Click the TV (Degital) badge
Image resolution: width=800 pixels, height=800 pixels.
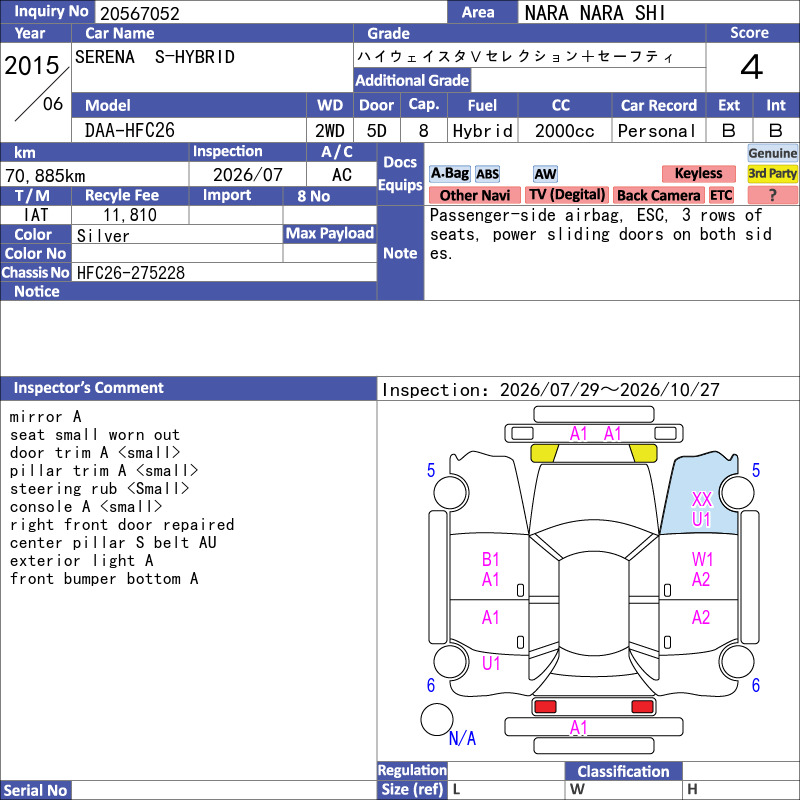point(567,195)
